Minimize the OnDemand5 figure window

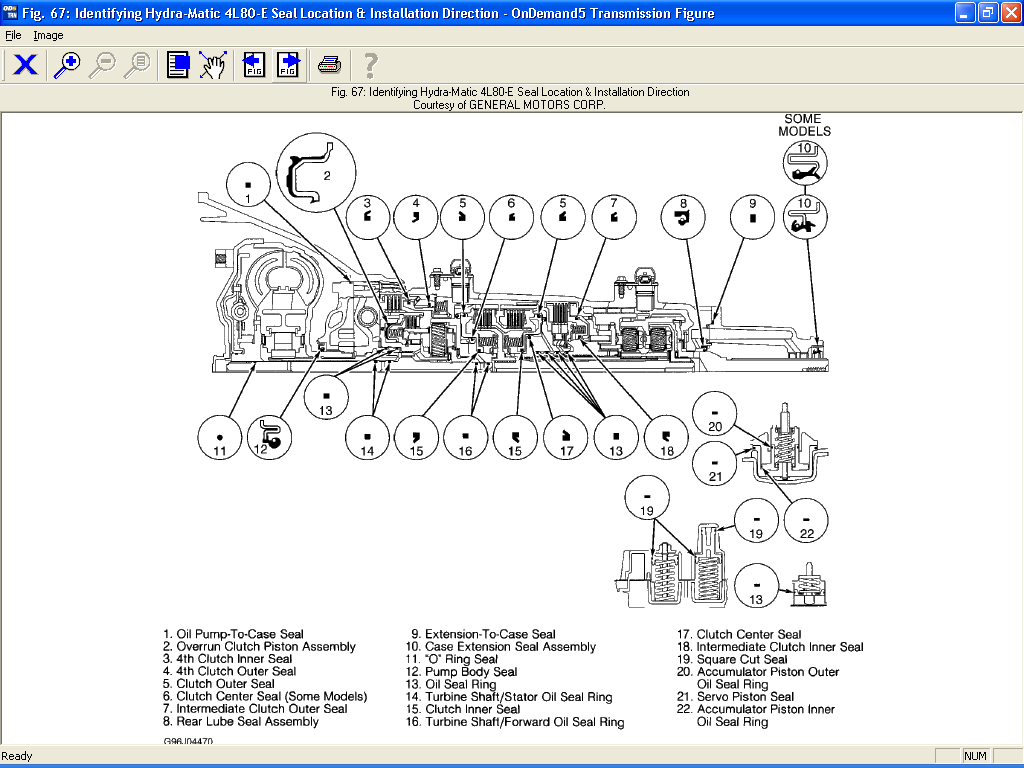[965, 12]
